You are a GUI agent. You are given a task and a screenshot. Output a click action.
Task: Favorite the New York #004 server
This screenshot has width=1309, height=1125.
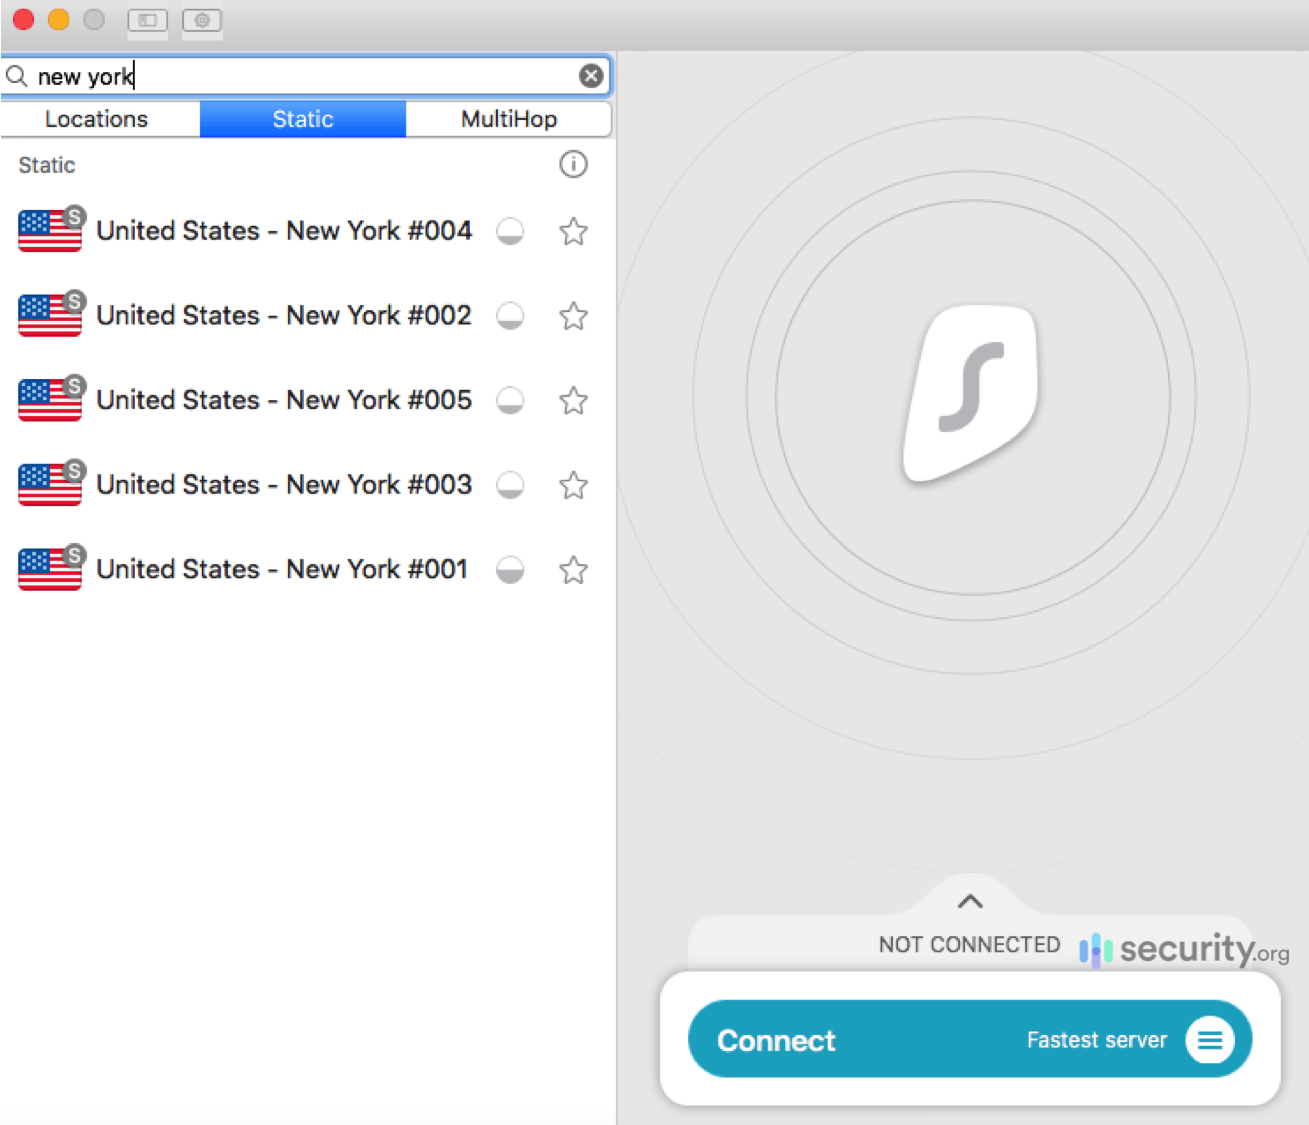[x=573, y=231]
